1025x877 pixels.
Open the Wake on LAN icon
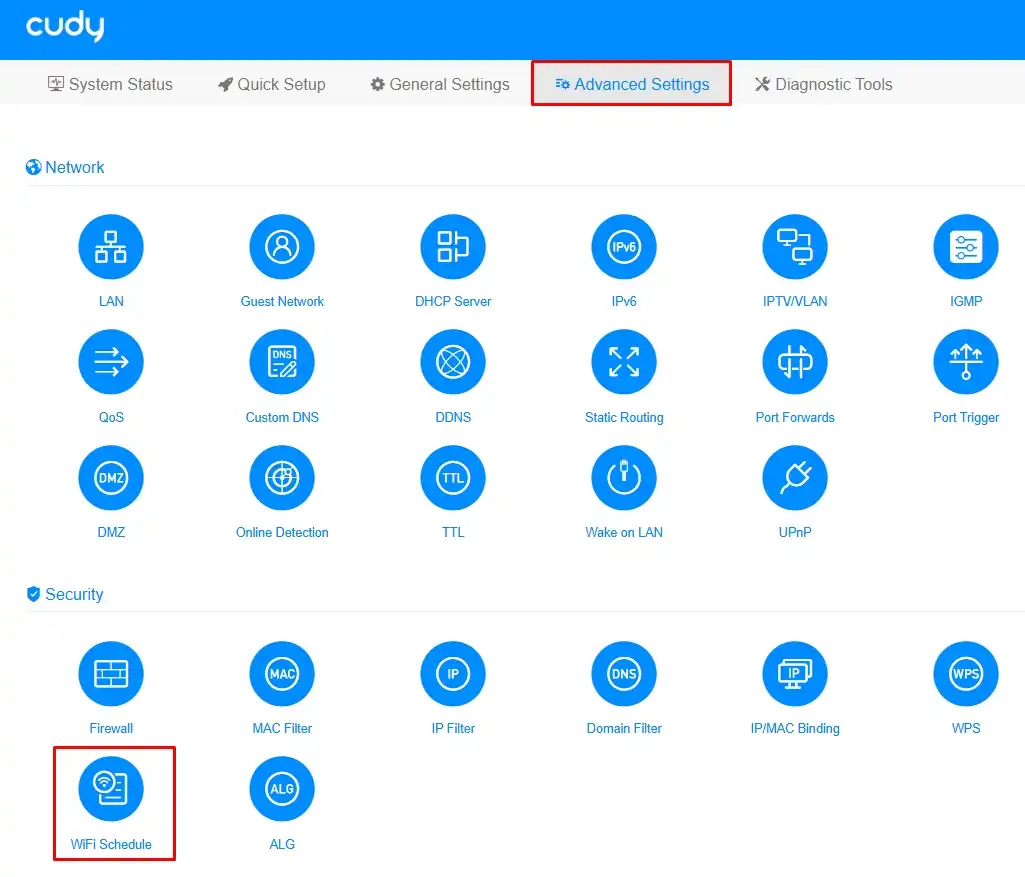coord(624,478)
